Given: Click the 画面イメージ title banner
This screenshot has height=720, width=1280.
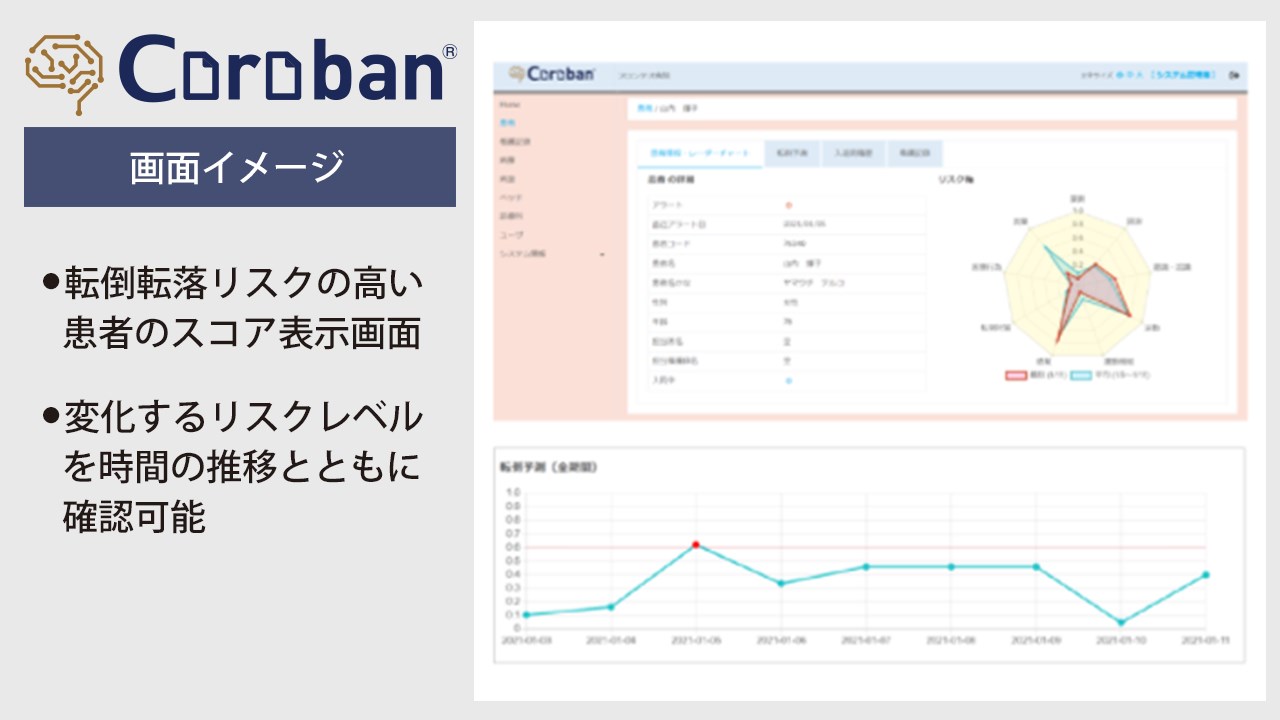Looking at the screenshot, I should [240, 167].
